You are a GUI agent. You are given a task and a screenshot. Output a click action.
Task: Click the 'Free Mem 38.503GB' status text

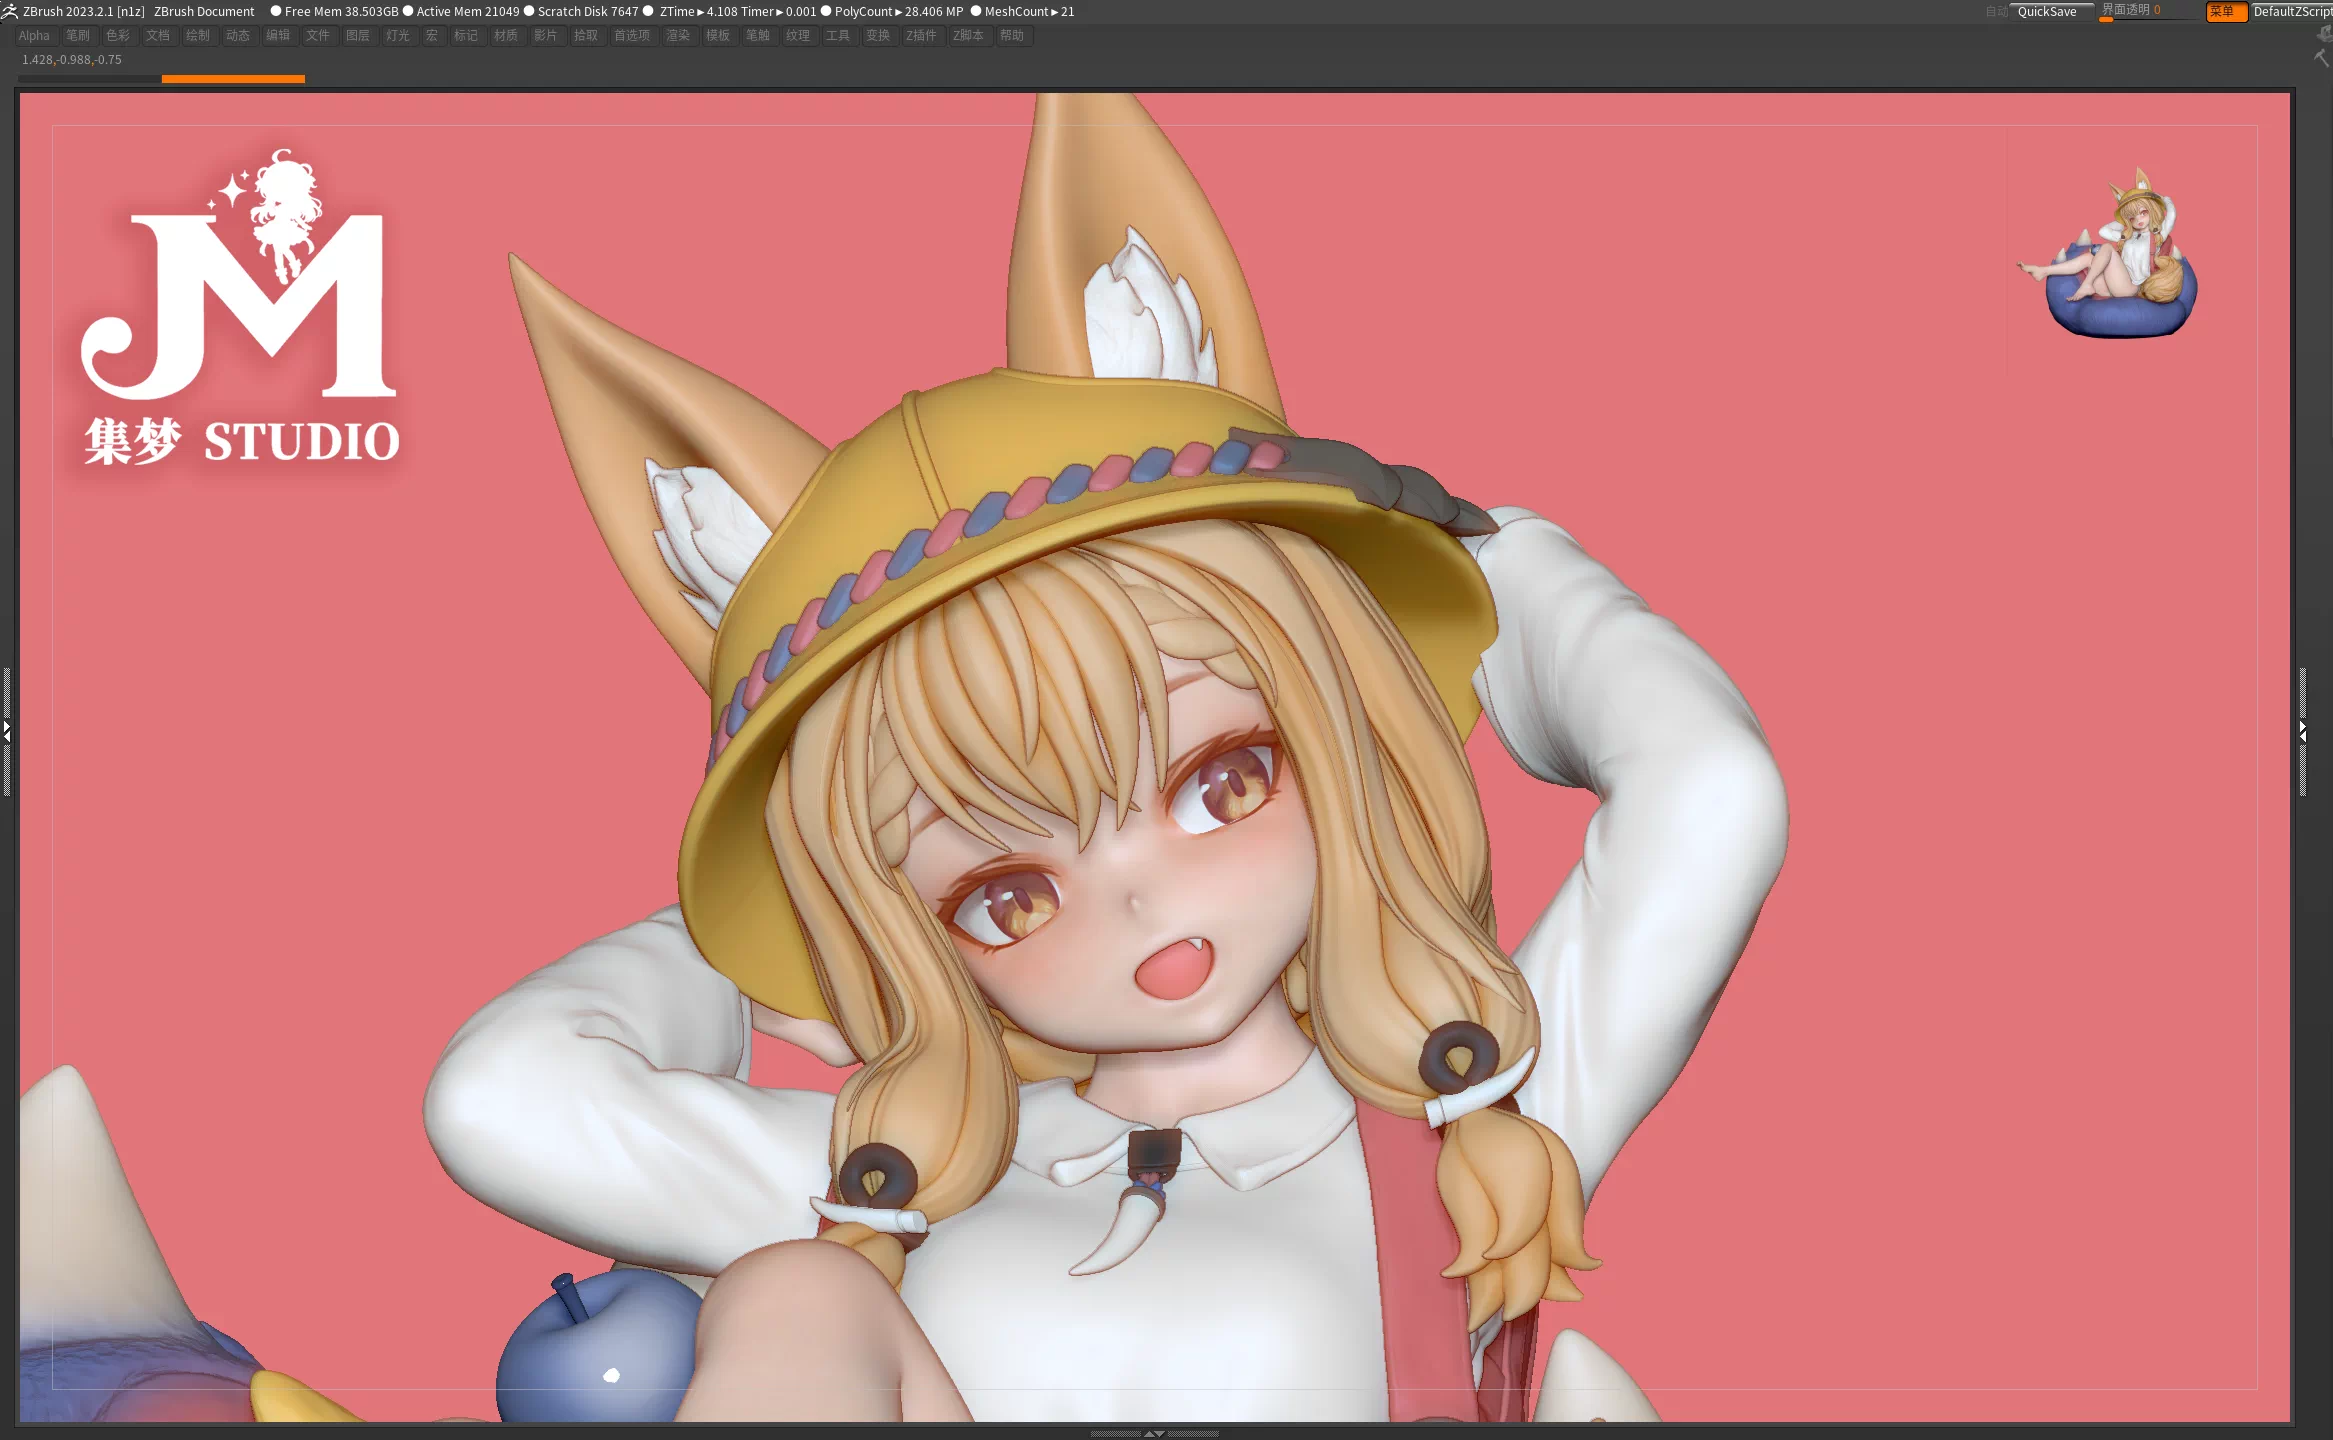click(x=341, y=11)
